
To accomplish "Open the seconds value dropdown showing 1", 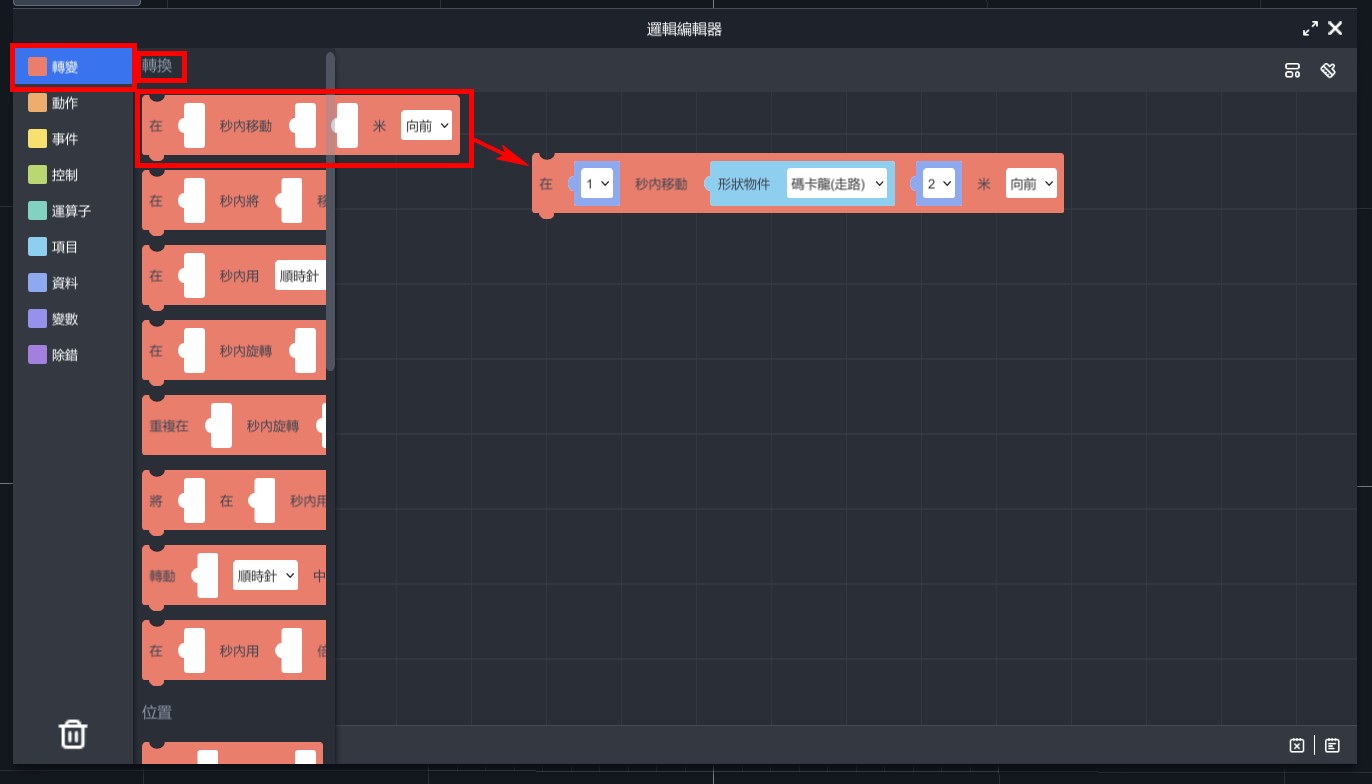I will click(597, 184).
